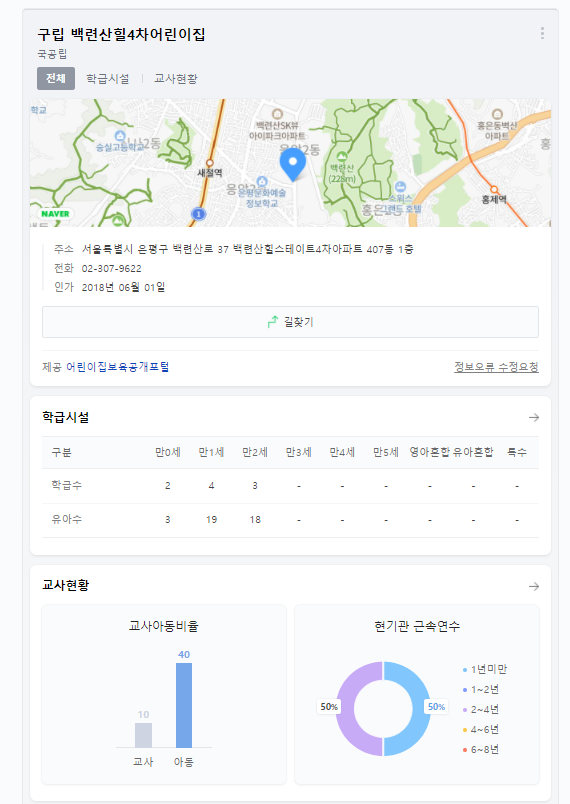The image size is (570, 804).
Task: Click the 만0세 column header
Action: click(168, 452)
